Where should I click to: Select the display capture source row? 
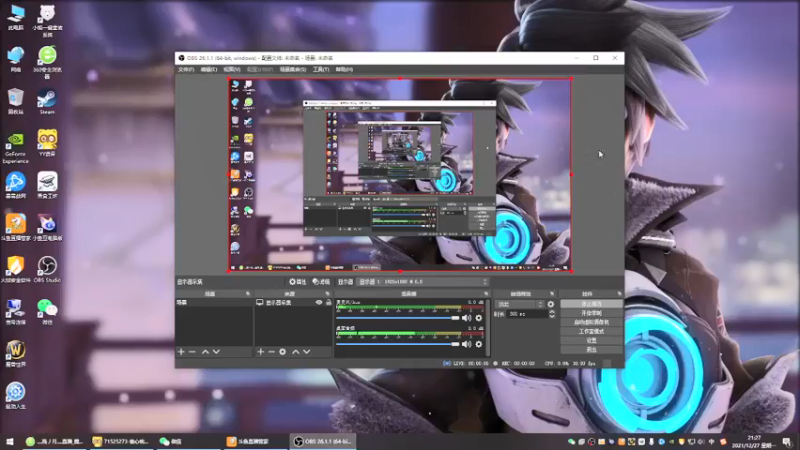pos(293,303)
